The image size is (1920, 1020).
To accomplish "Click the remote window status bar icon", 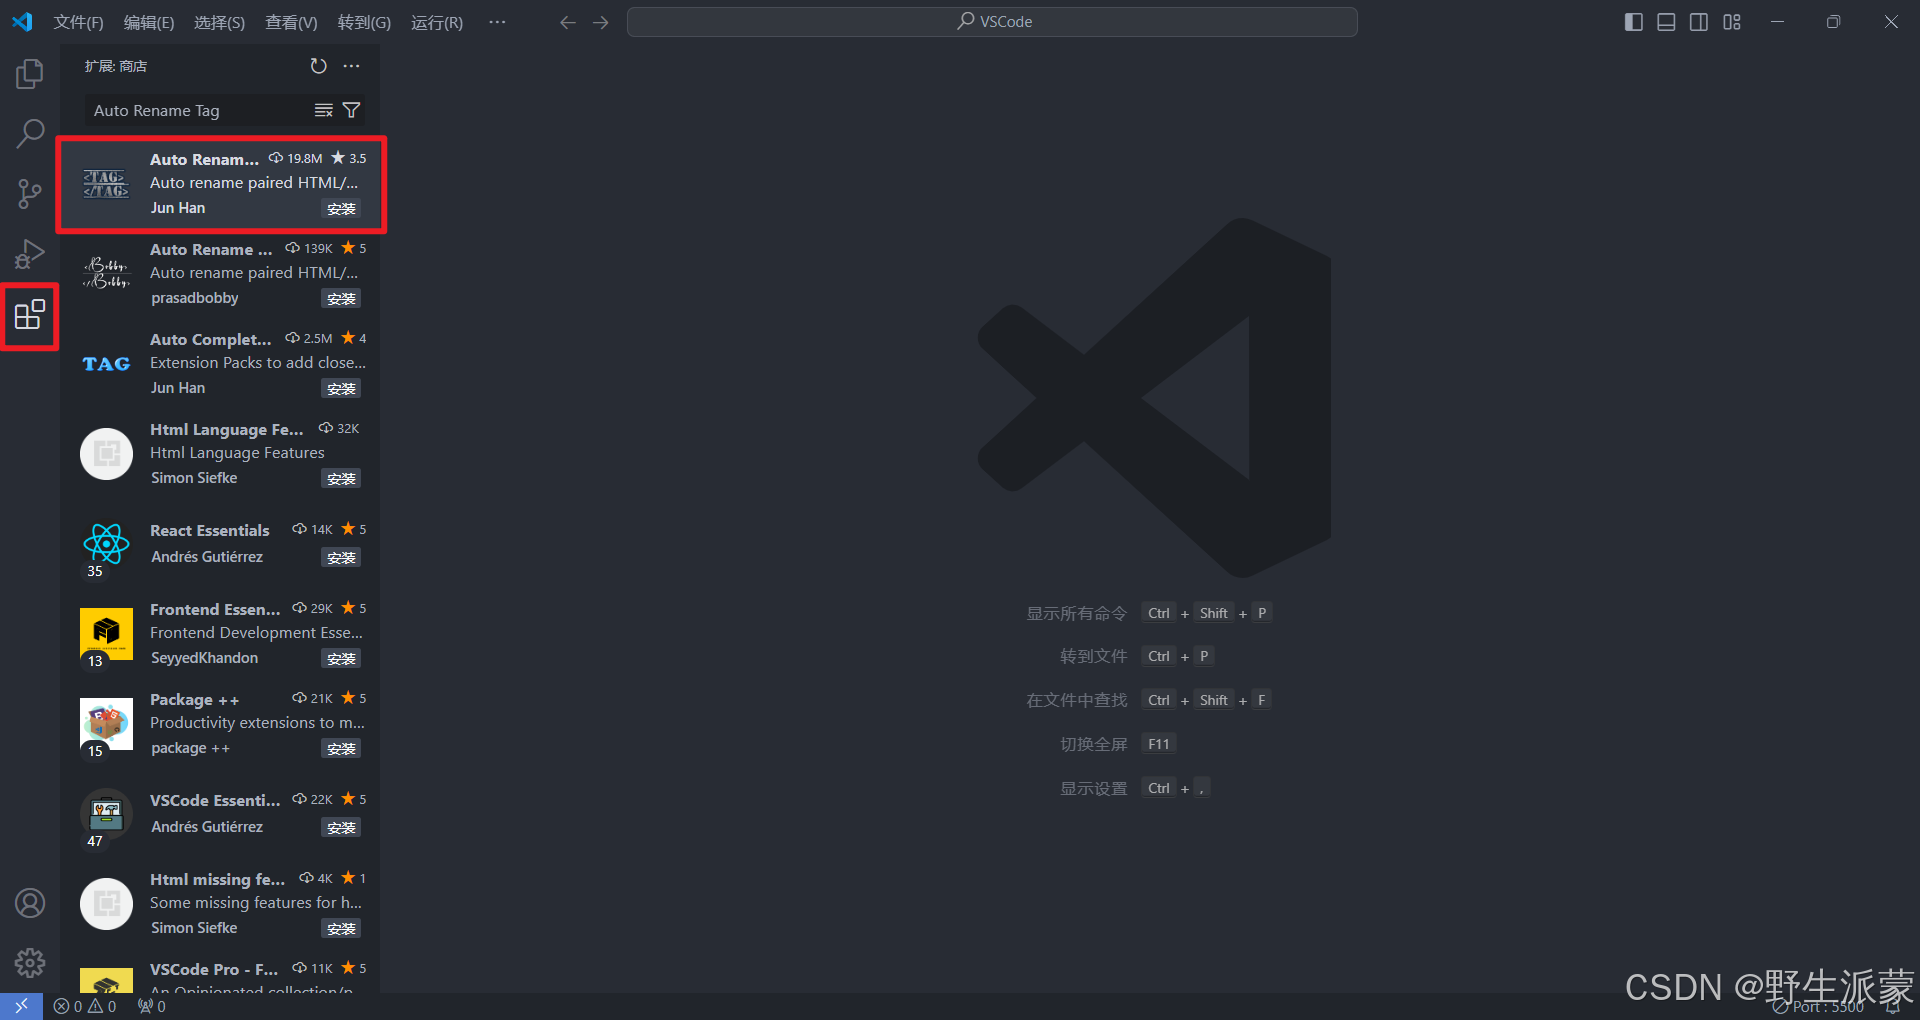I will tap(21, 1006).
